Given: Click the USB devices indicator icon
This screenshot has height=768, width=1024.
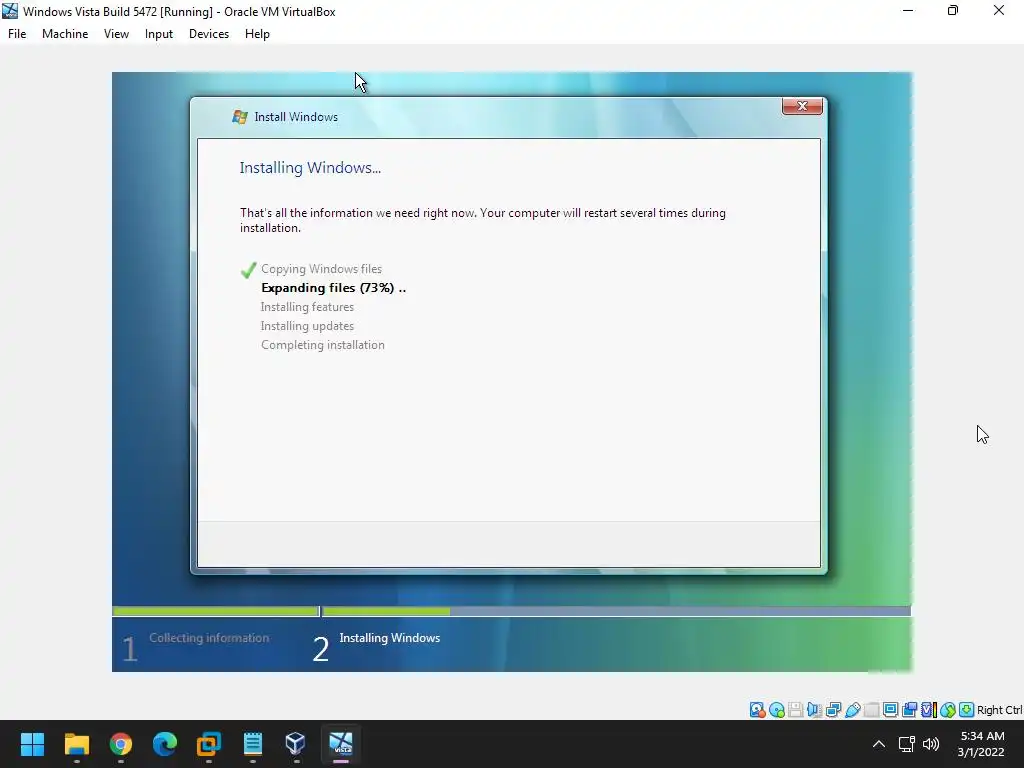Looking at the screenshot, I should point(852,710).
